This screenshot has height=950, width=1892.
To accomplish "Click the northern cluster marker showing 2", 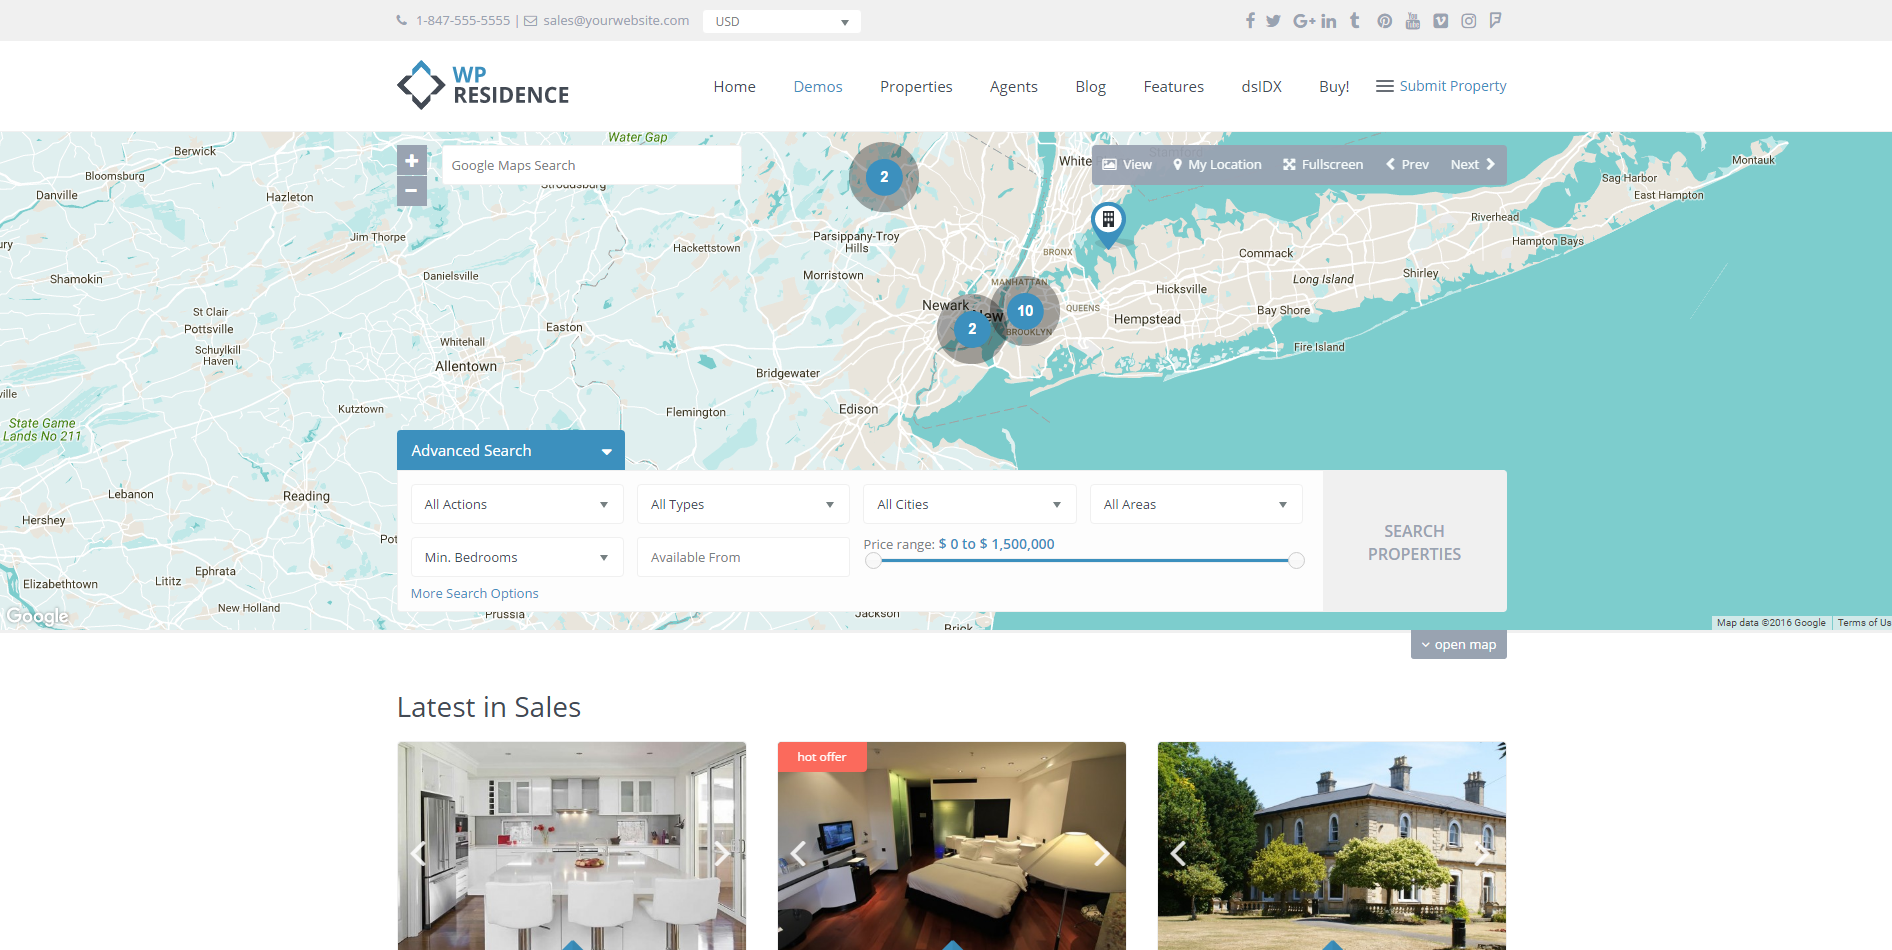I will [x=884, y=177].
